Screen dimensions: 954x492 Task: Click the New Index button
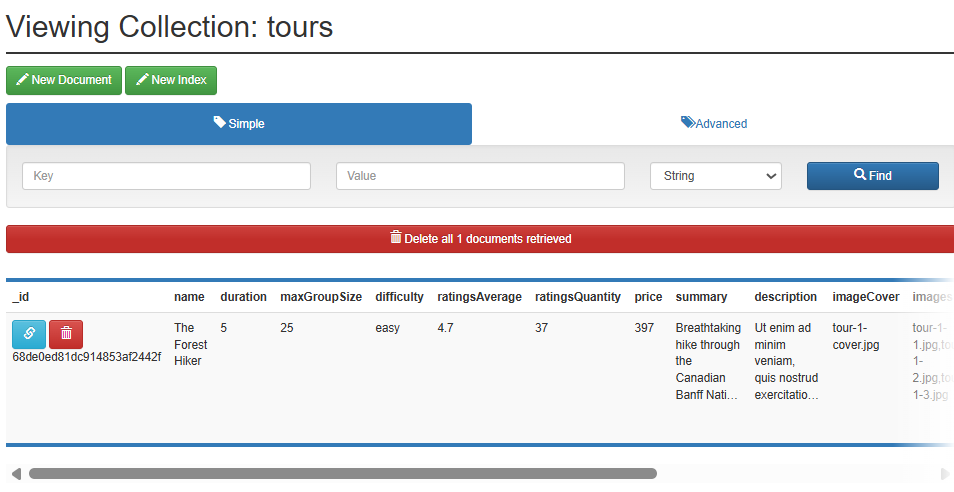click(x=171, y=80)
